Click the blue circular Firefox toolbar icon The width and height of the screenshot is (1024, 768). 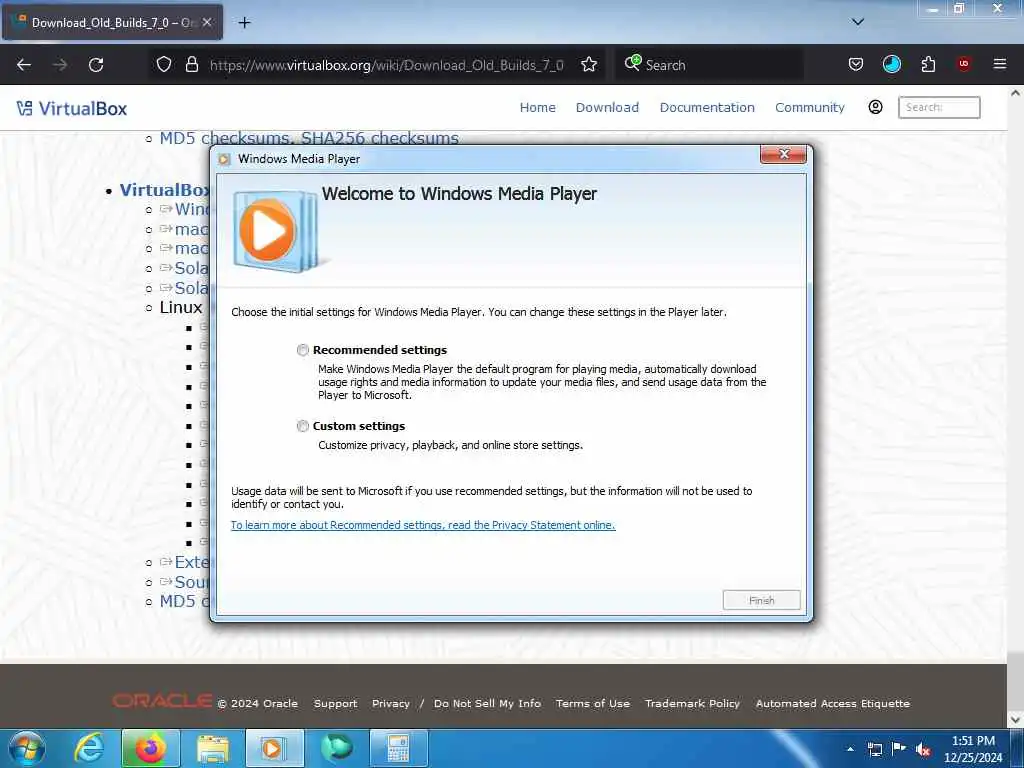click(891, 64)
